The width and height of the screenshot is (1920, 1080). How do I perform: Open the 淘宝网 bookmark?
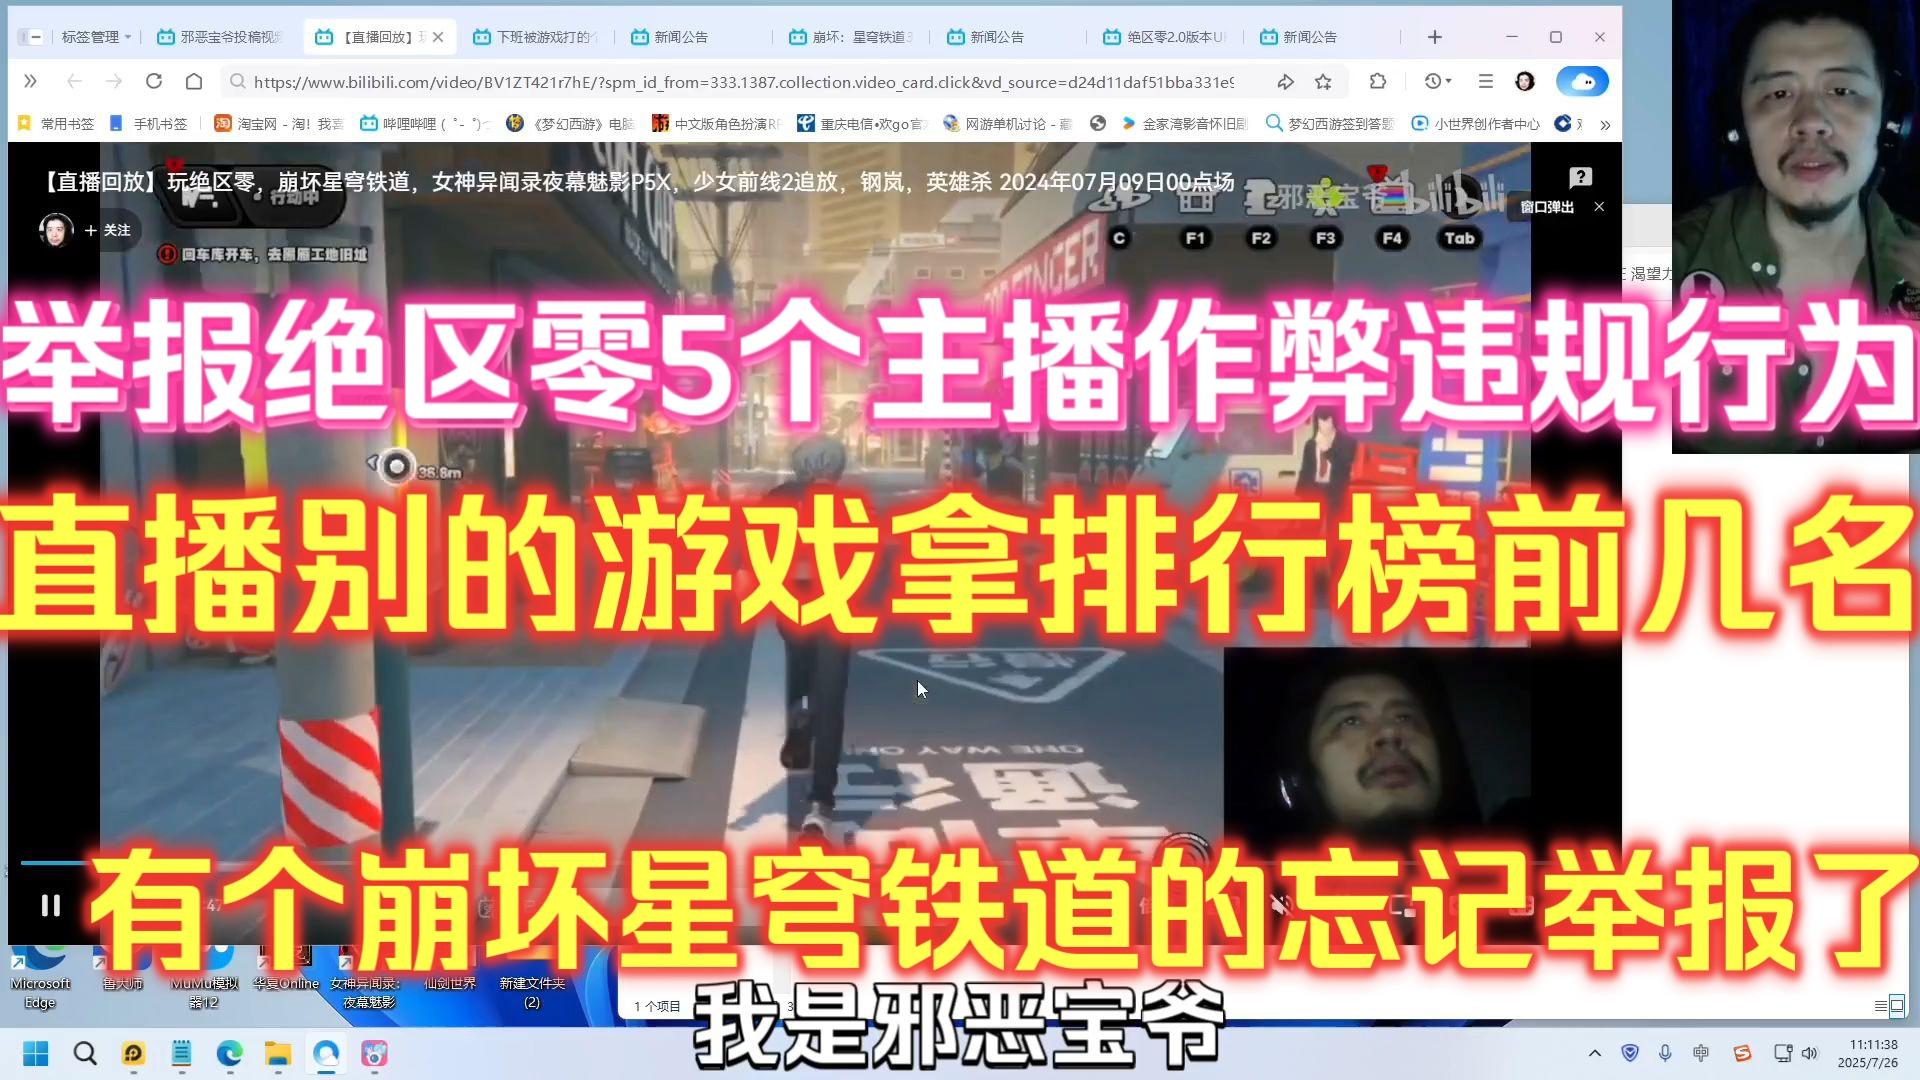point(278,124)
